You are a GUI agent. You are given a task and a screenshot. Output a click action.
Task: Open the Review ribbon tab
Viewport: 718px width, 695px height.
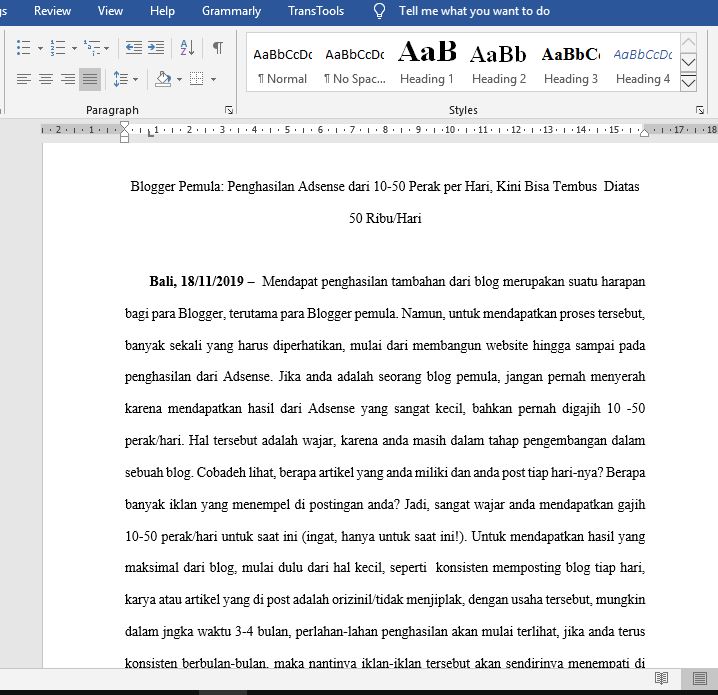click(52, 11)
